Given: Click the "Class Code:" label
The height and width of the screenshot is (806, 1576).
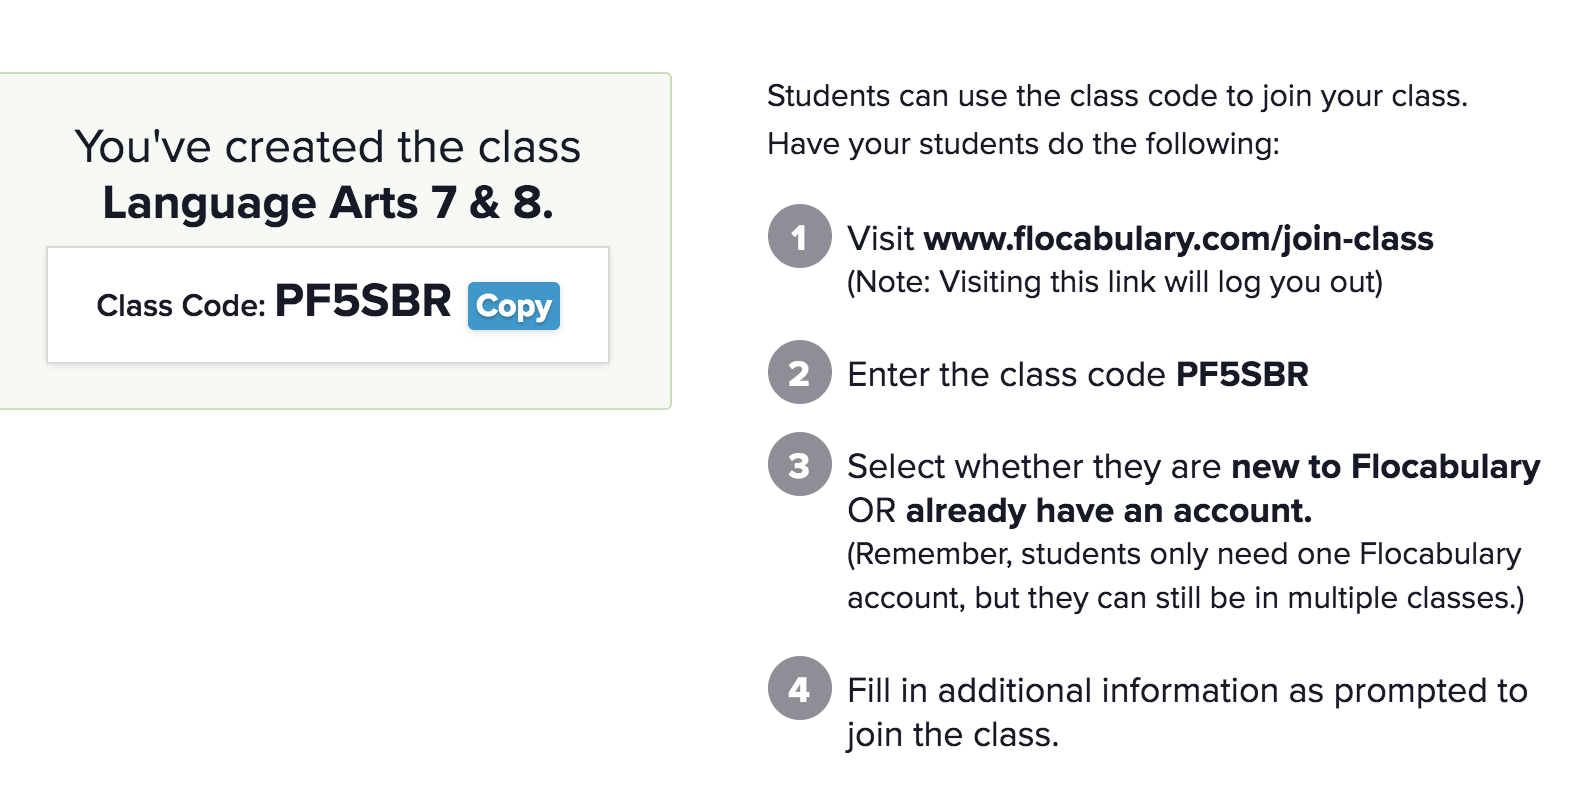Looking at the screenshot, I should pos(181,306).
